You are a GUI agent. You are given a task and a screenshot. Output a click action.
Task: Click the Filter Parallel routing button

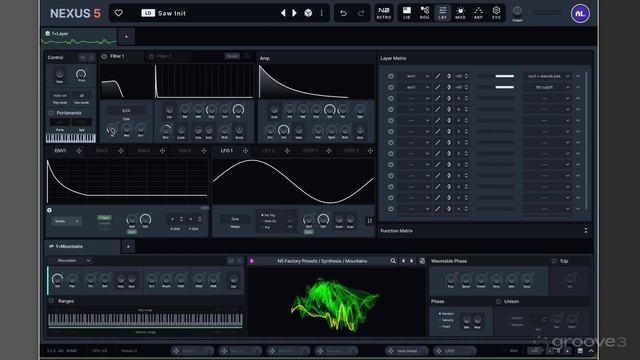pyautogui.click(x=233, y=56)
